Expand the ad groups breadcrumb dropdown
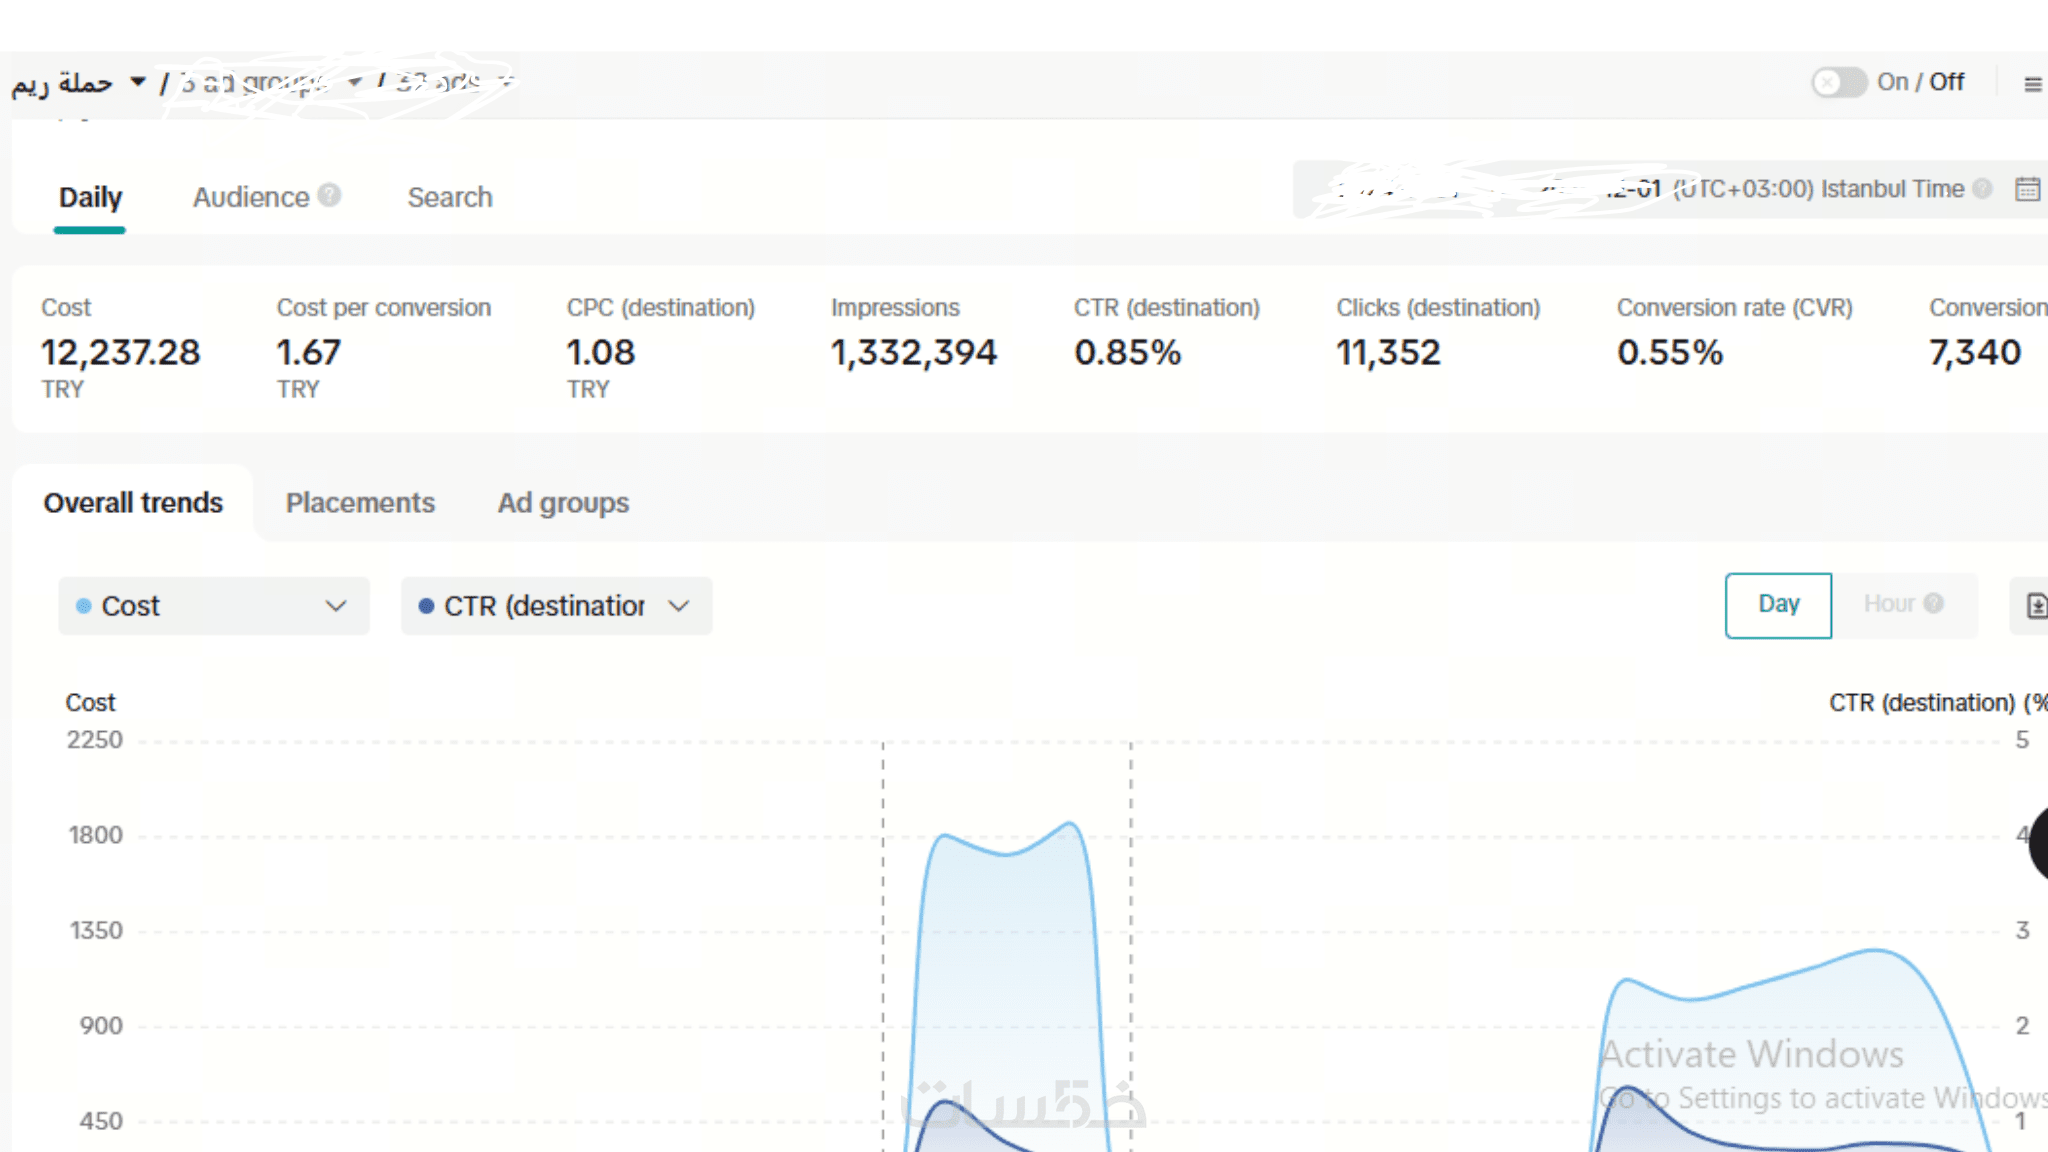The height and width of the screenshot is (1152, 2048). (355, 82)
